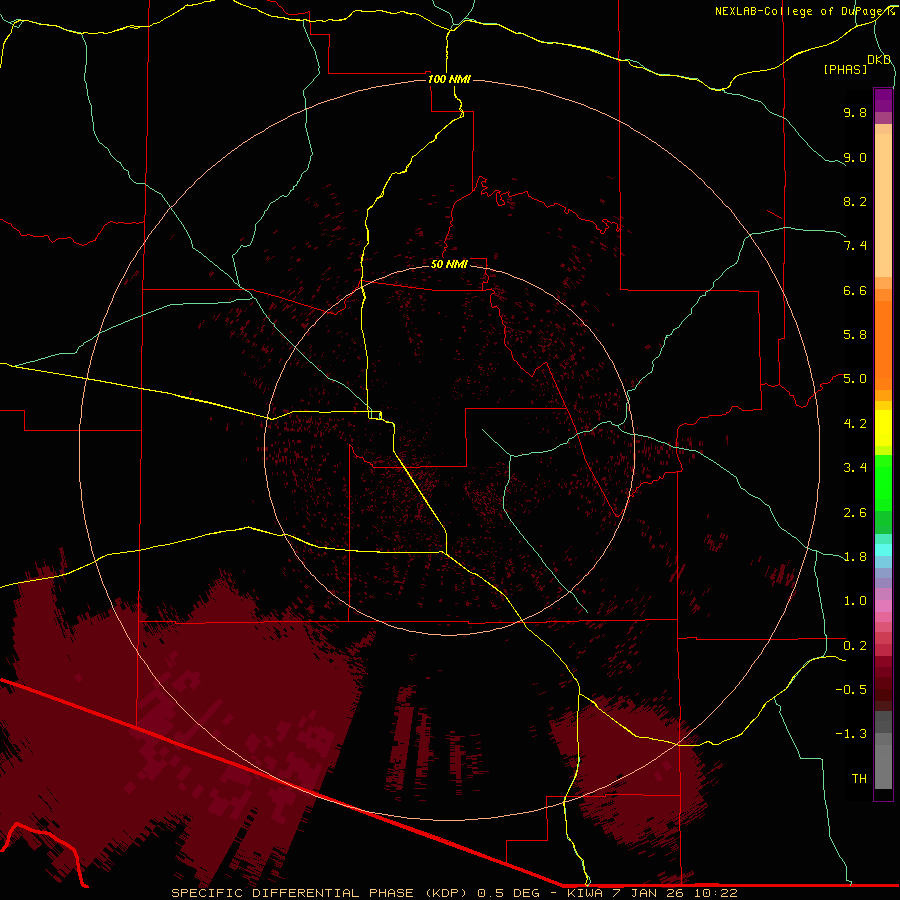Click the 50 NMI range ring label
This screenshot has width=900, height=900.
(x=449, y=264)
